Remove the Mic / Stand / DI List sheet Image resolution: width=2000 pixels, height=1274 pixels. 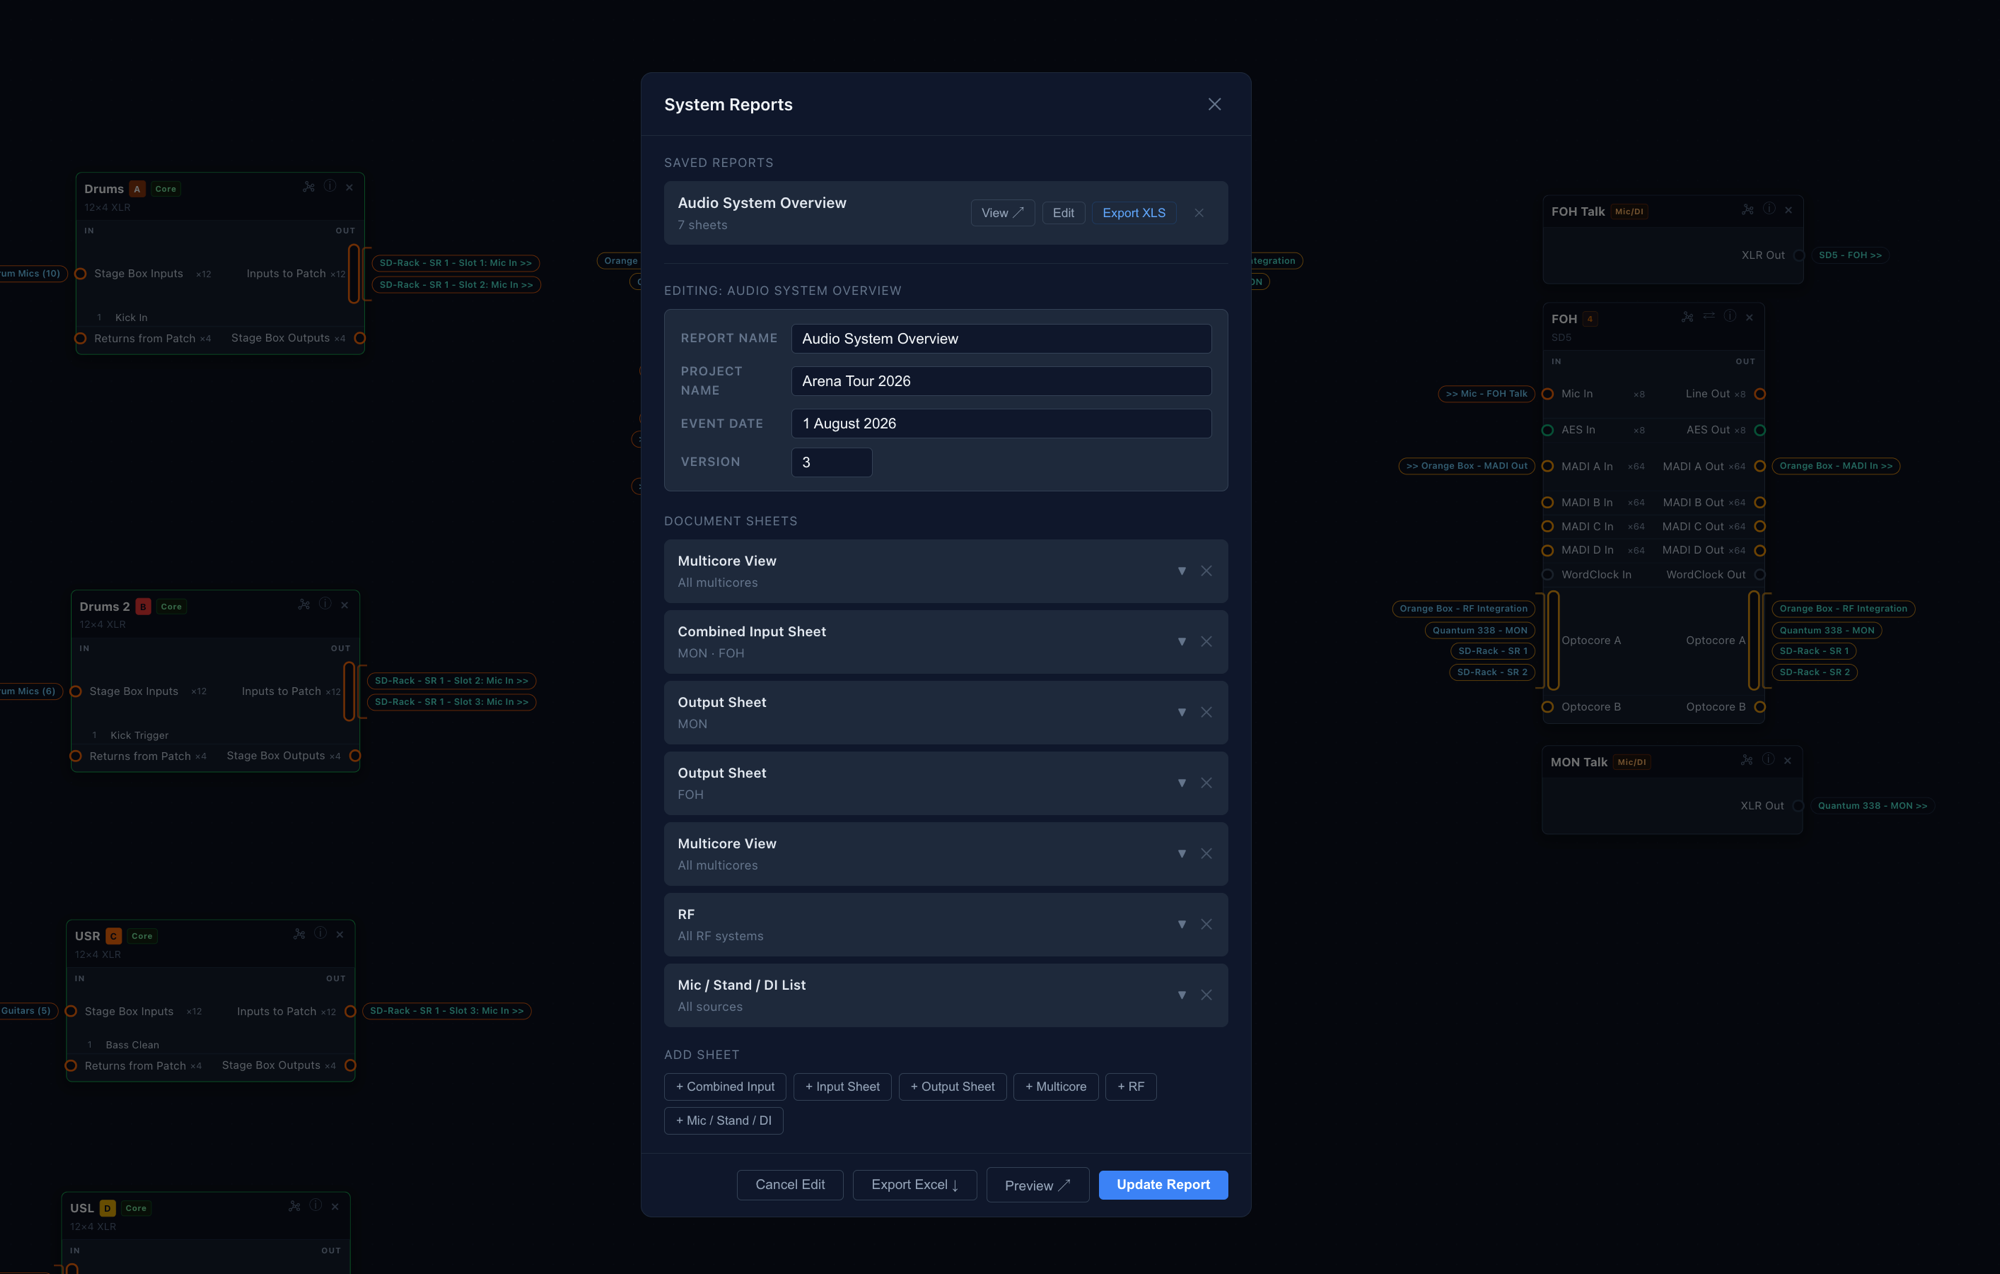coord(1206,995)
